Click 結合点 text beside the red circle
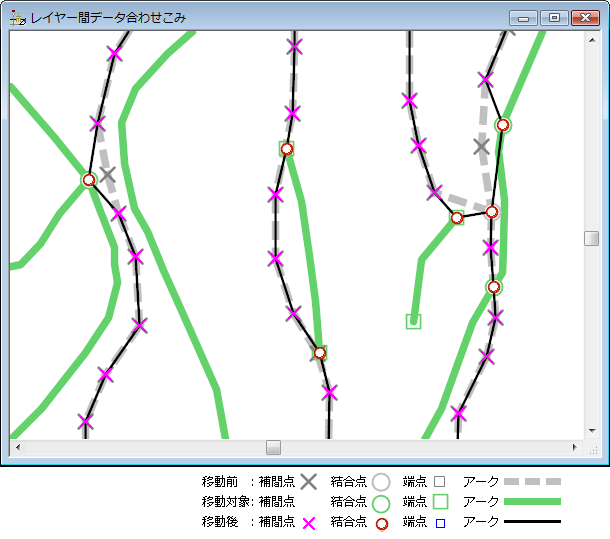The width and height of the screenshot is (610, 539). click(x=349, y=521)
